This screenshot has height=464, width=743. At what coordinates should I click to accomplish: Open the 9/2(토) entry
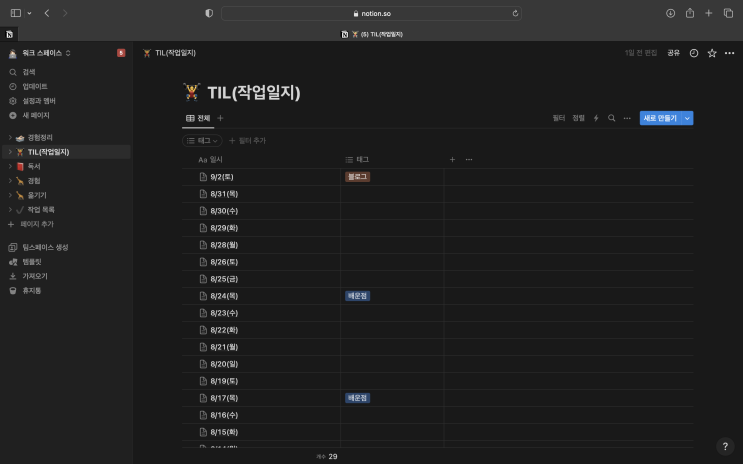(x=222, y=177)
